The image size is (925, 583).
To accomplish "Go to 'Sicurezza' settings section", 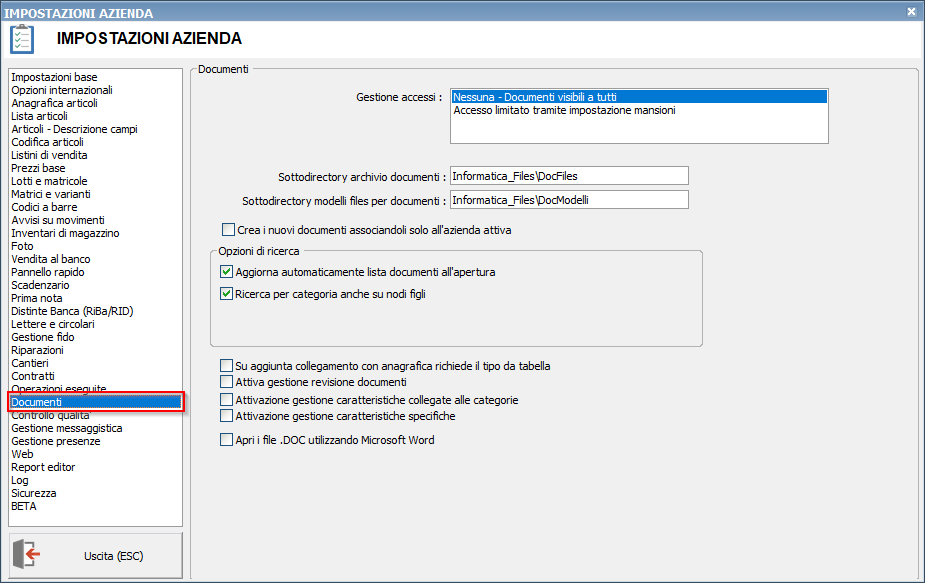I will [x=34, y=493].
